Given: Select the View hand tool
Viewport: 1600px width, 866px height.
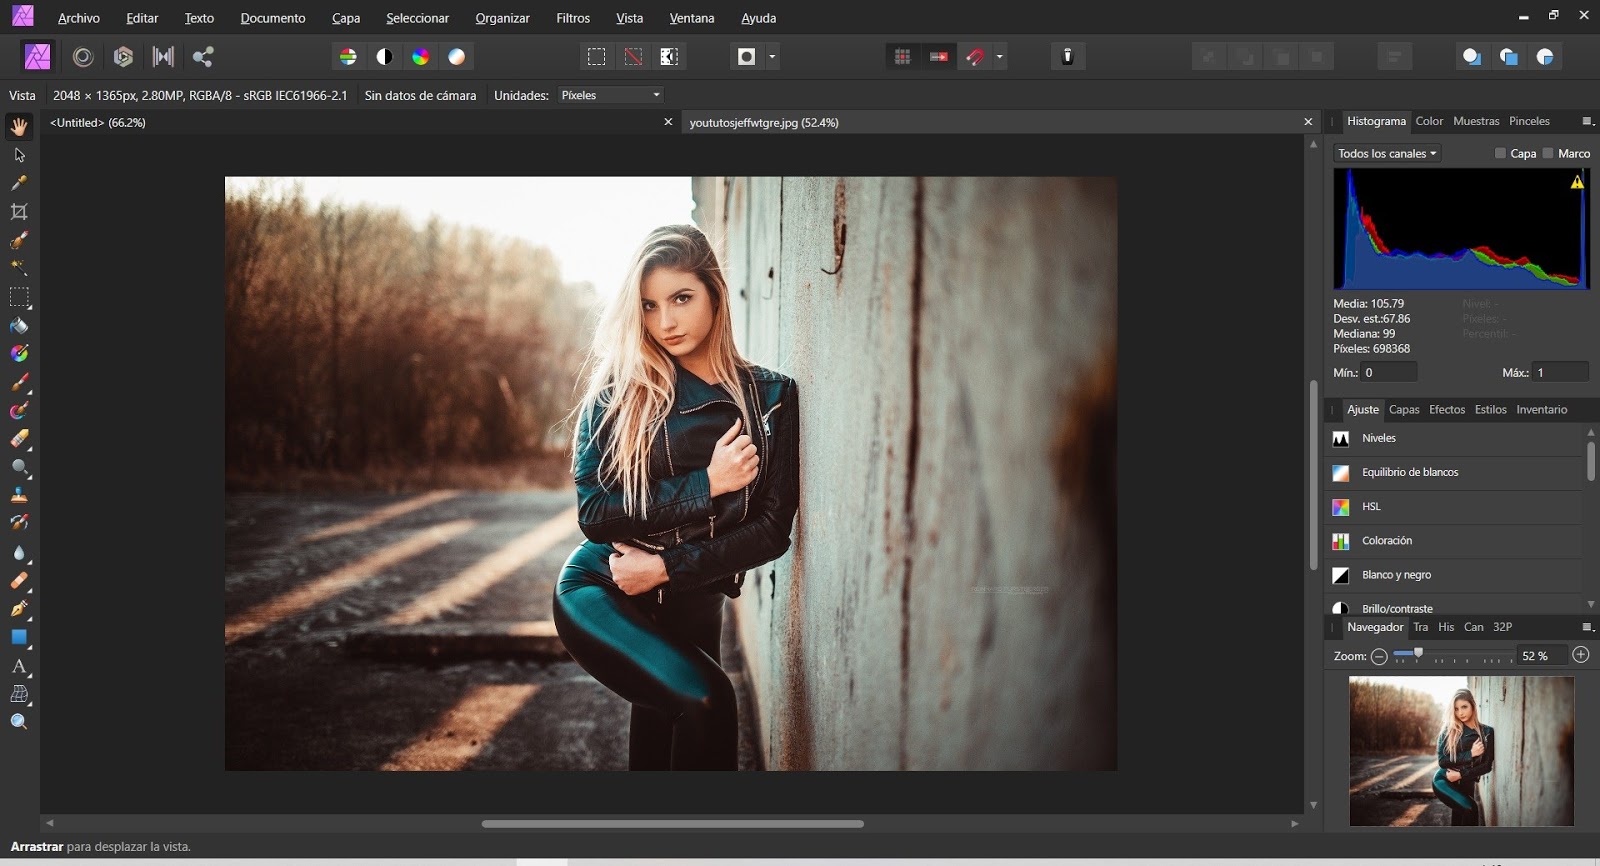Looking at the screenshot, I should pyautogui.click(x=19, y=126).
